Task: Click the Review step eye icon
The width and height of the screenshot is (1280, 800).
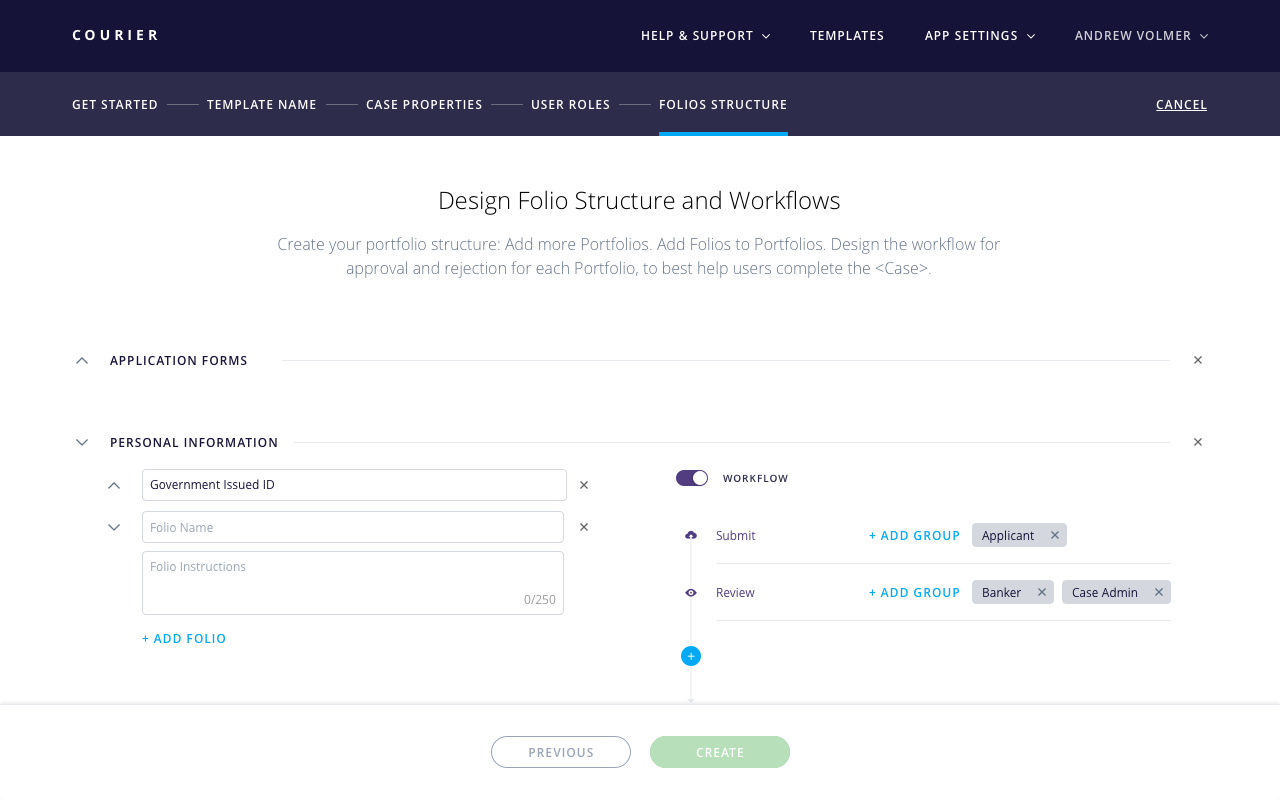Action: [x=690, y=593]
